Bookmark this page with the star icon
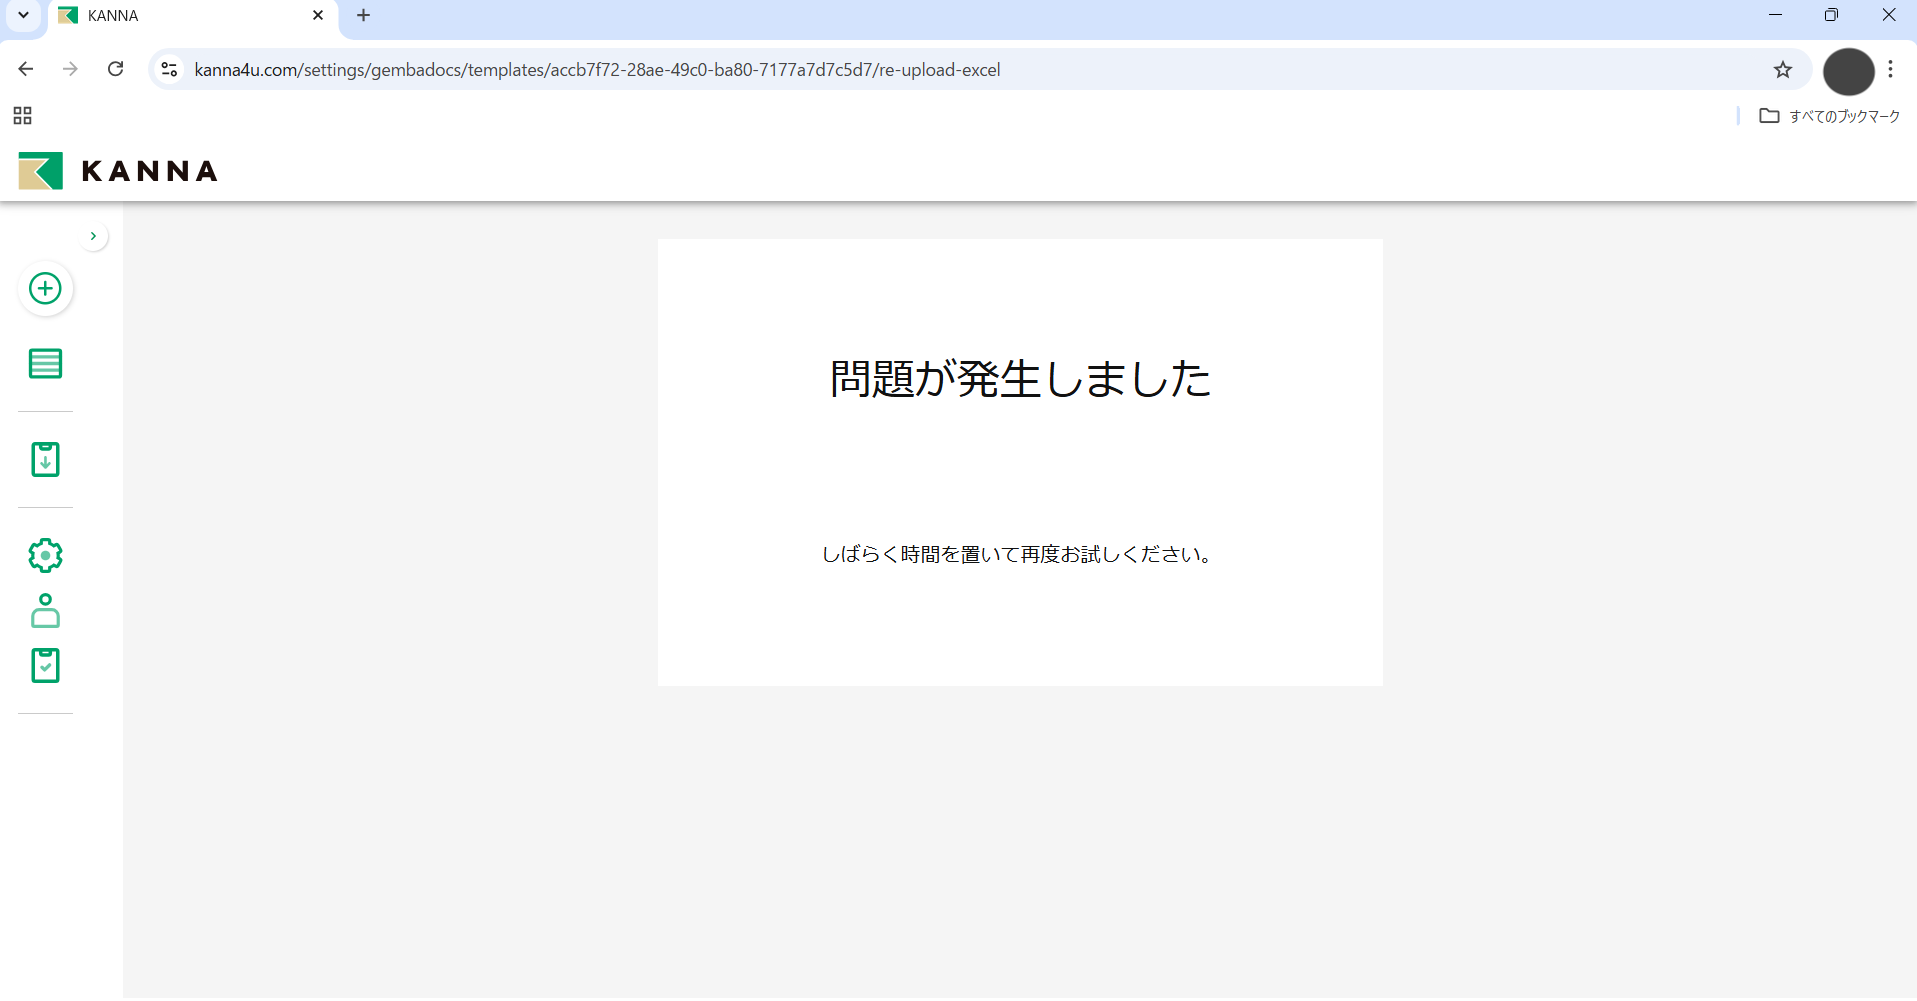Viewport: 1917px width, 1001px height. pyautogui.click(x=1782, y=70)
